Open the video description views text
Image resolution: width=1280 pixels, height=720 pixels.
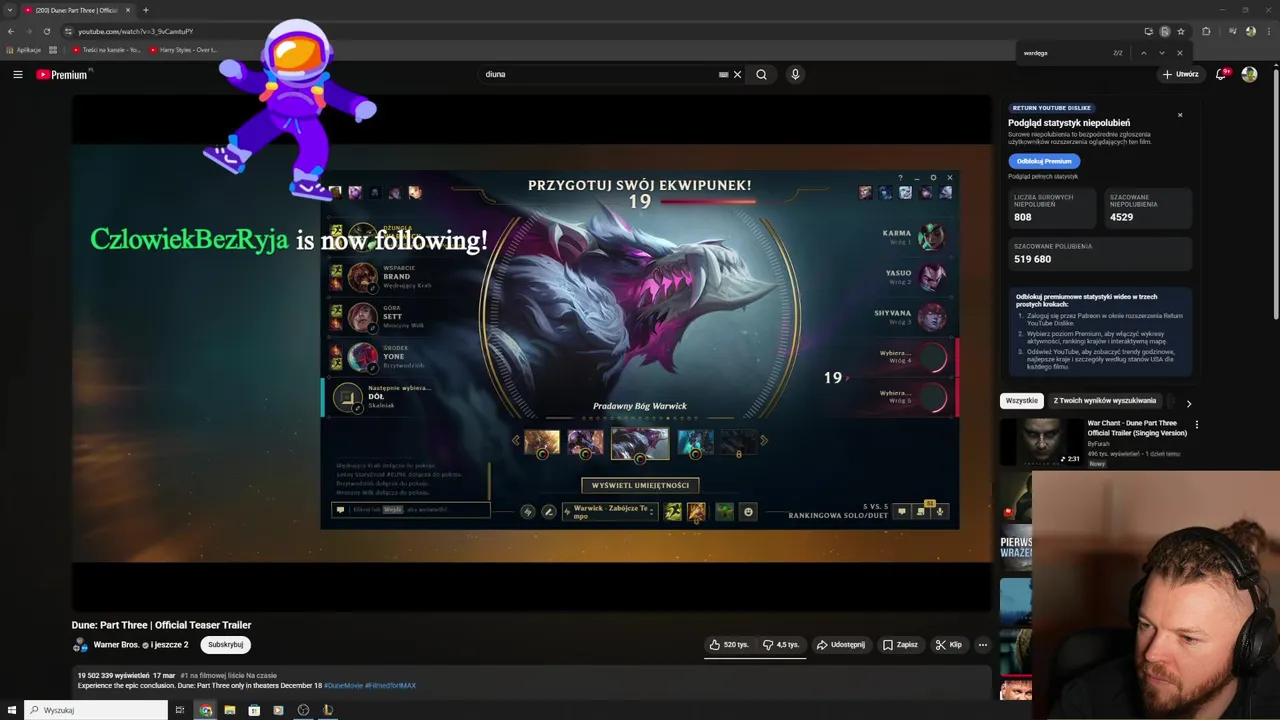[x=113, y=676]
